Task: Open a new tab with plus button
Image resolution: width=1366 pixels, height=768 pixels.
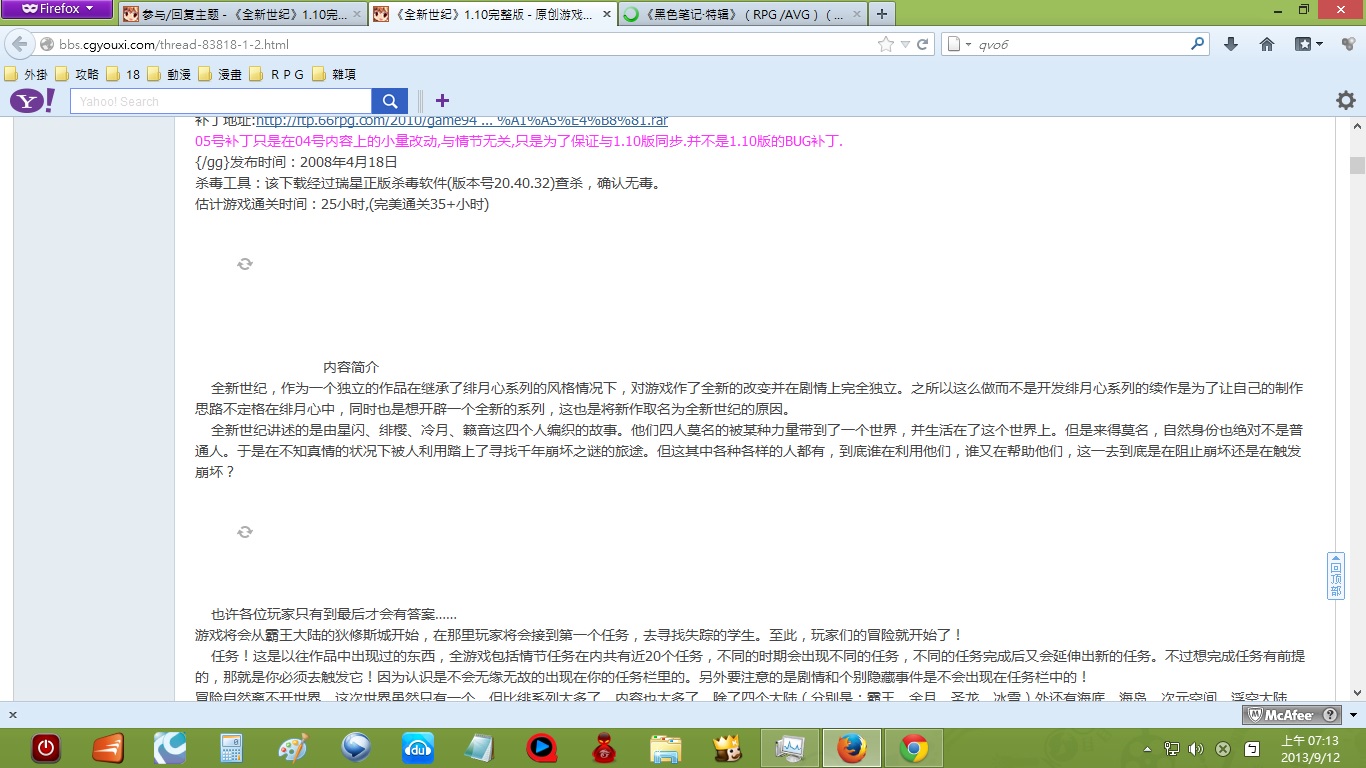Action: coord(881,15)
